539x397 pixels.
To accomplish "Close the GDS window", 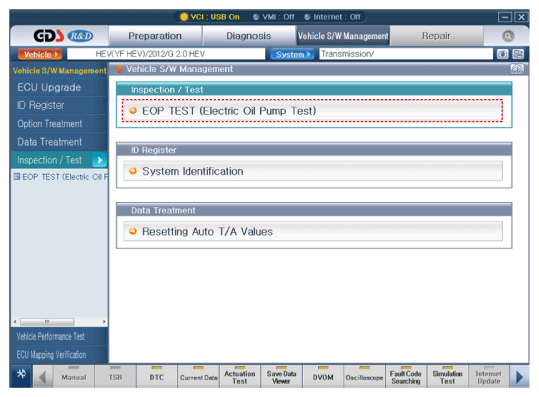I will [x=521, y=17].
